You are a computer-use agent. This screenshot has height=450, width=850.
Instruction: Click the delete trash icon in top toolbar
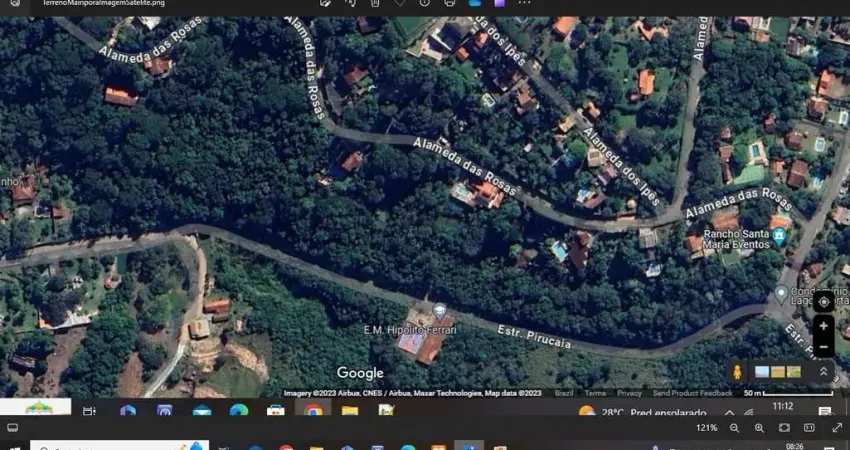[x=374, y=3]
